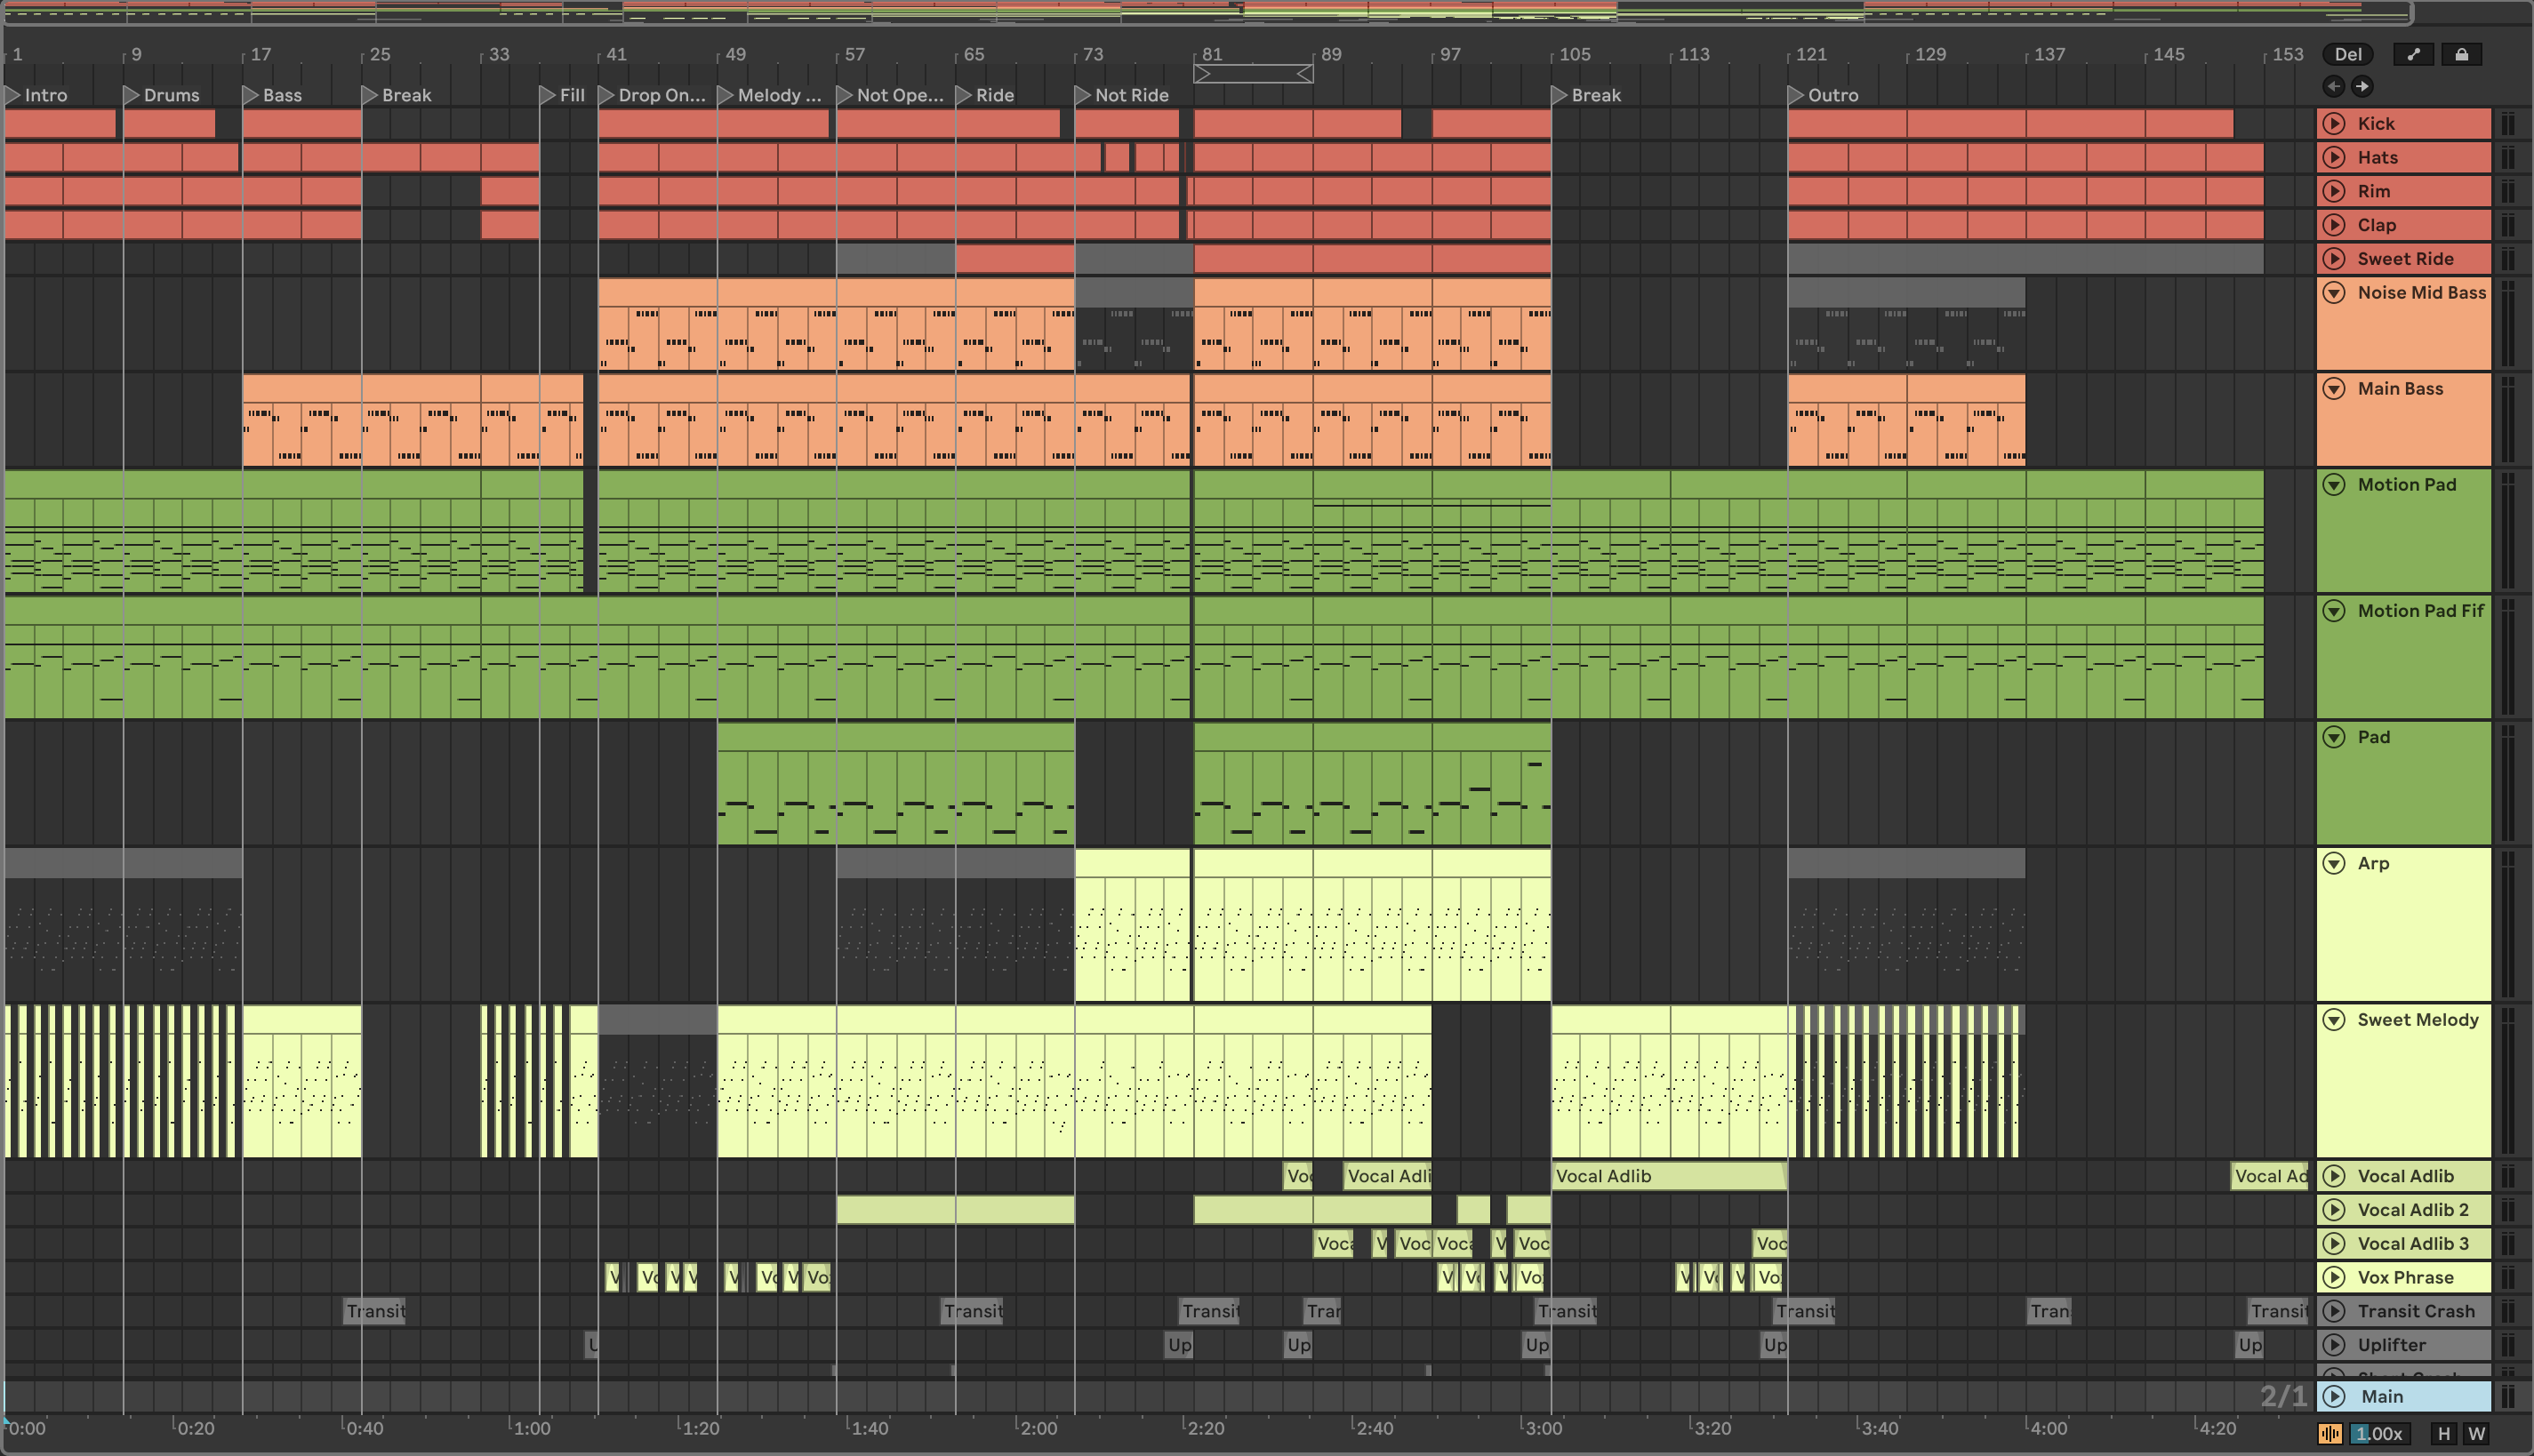
Task: Select the Up clip on the Uplifter row, bar 105
Action: coord(1536,1345)
